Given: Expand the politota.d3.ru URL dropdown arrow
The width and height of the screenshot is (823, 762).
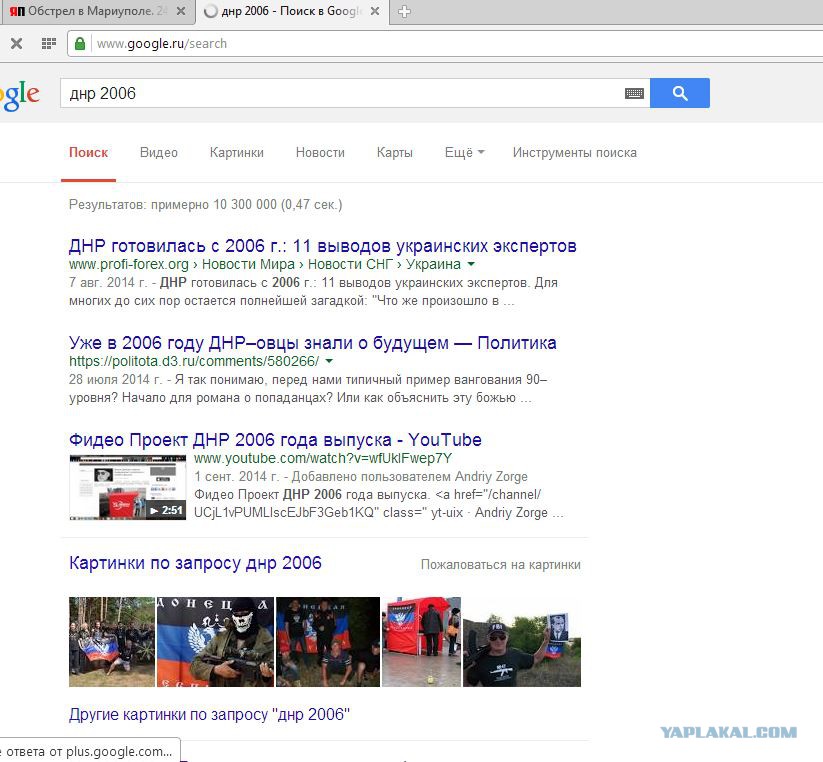Looking at the screenshot, I should coord(329,361).
